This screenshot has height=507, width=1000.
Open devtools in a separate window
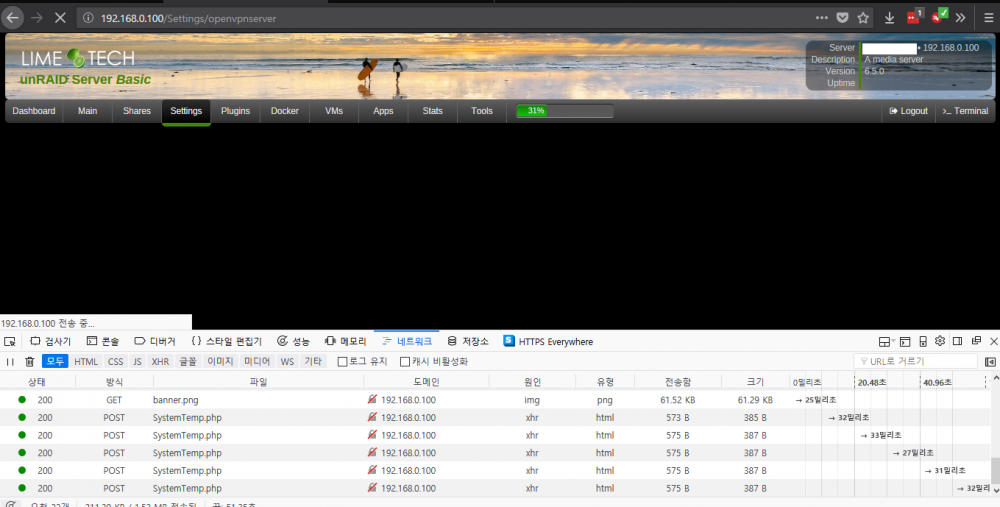(x=976, y=341)
